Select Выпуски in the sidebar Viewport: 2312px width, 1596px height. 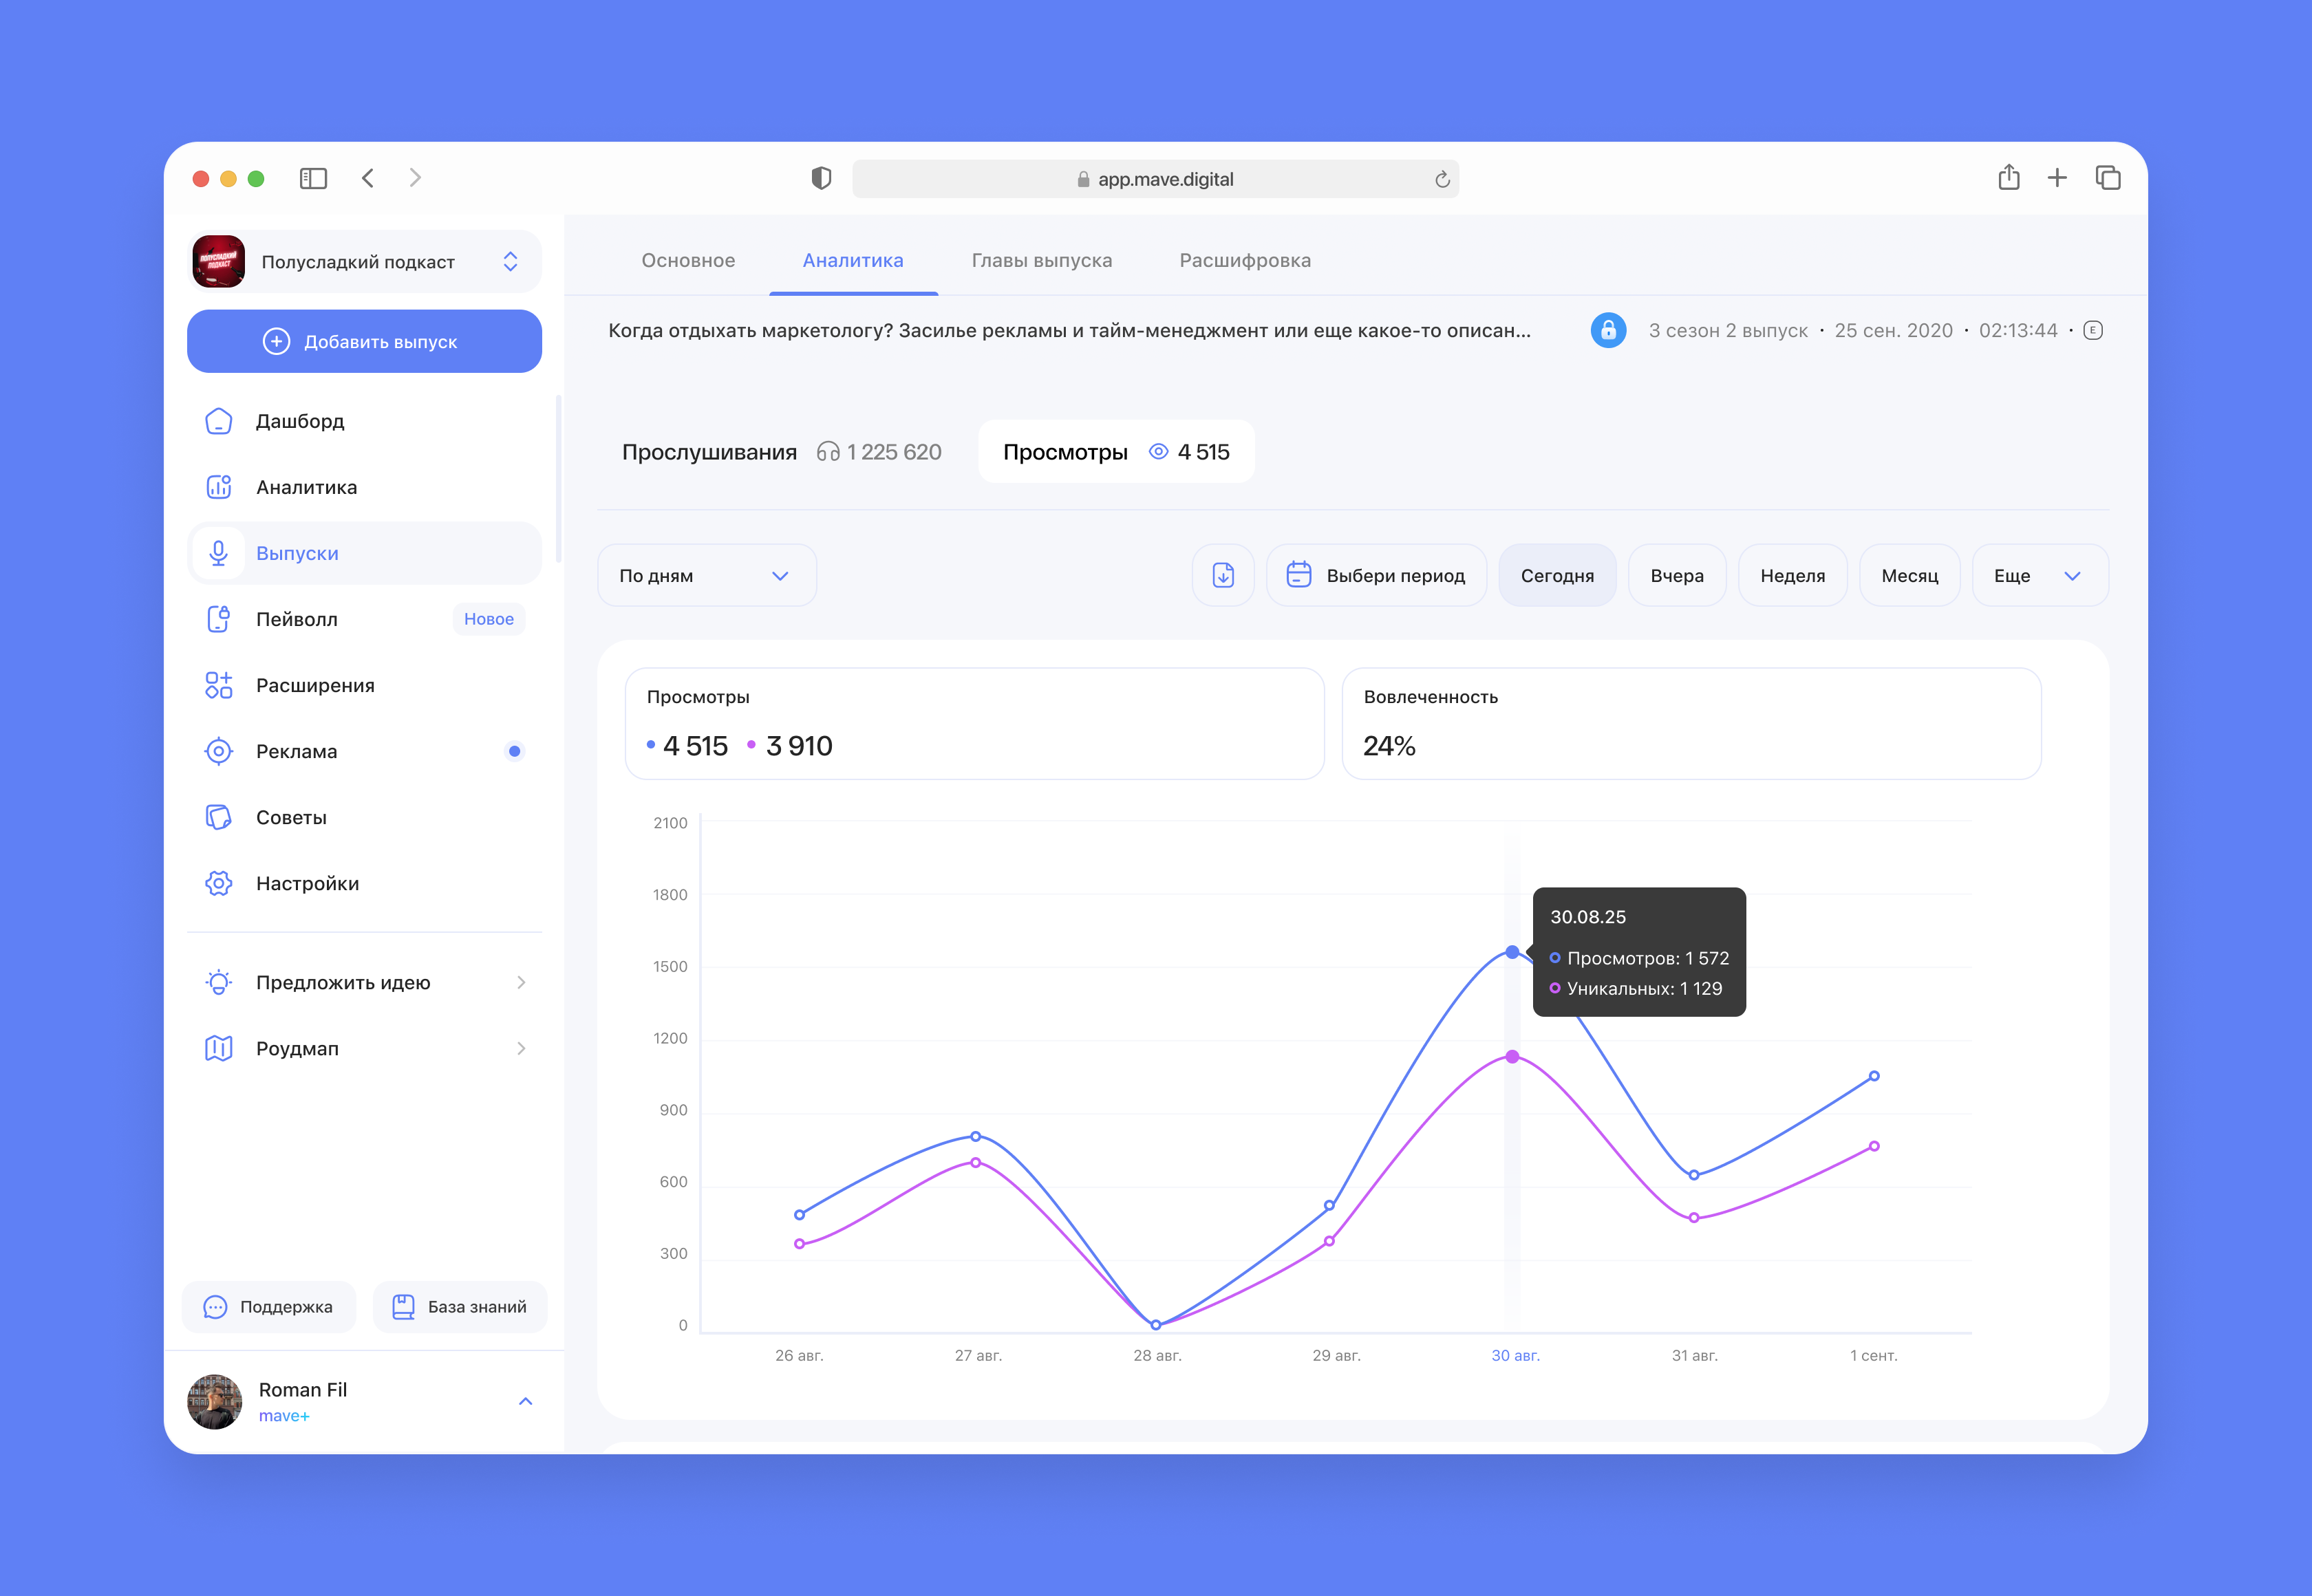pos(364,553)
